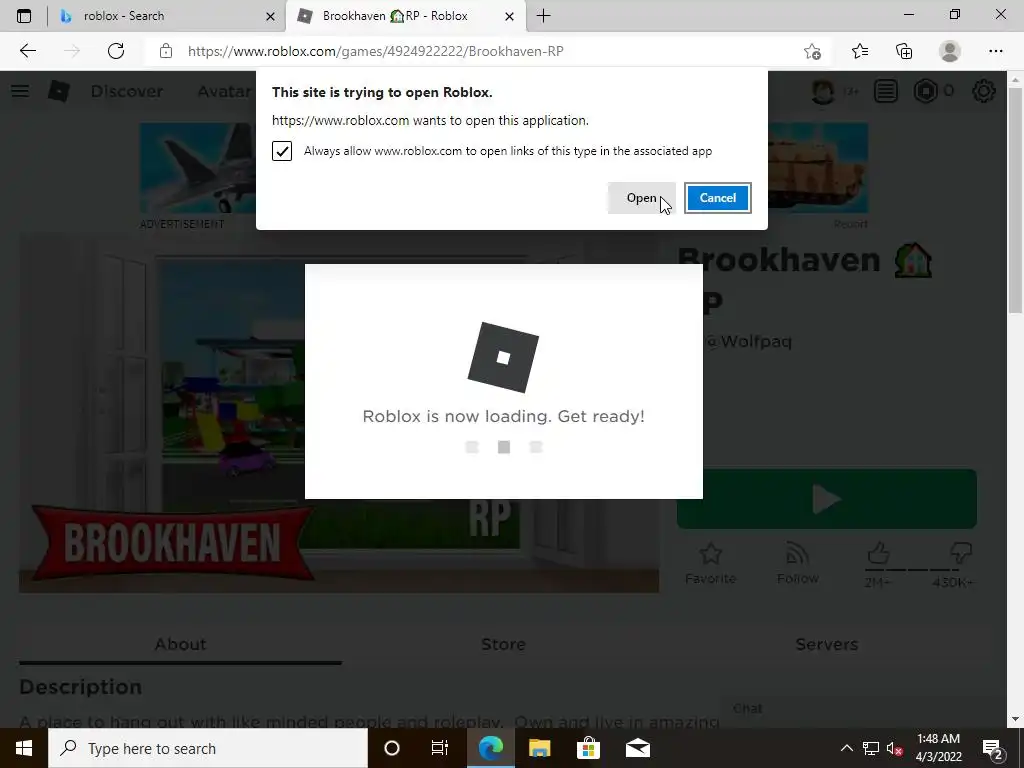Open the Roblox hamburger menu
1024x768 pixels.
(x=20, y=91)
